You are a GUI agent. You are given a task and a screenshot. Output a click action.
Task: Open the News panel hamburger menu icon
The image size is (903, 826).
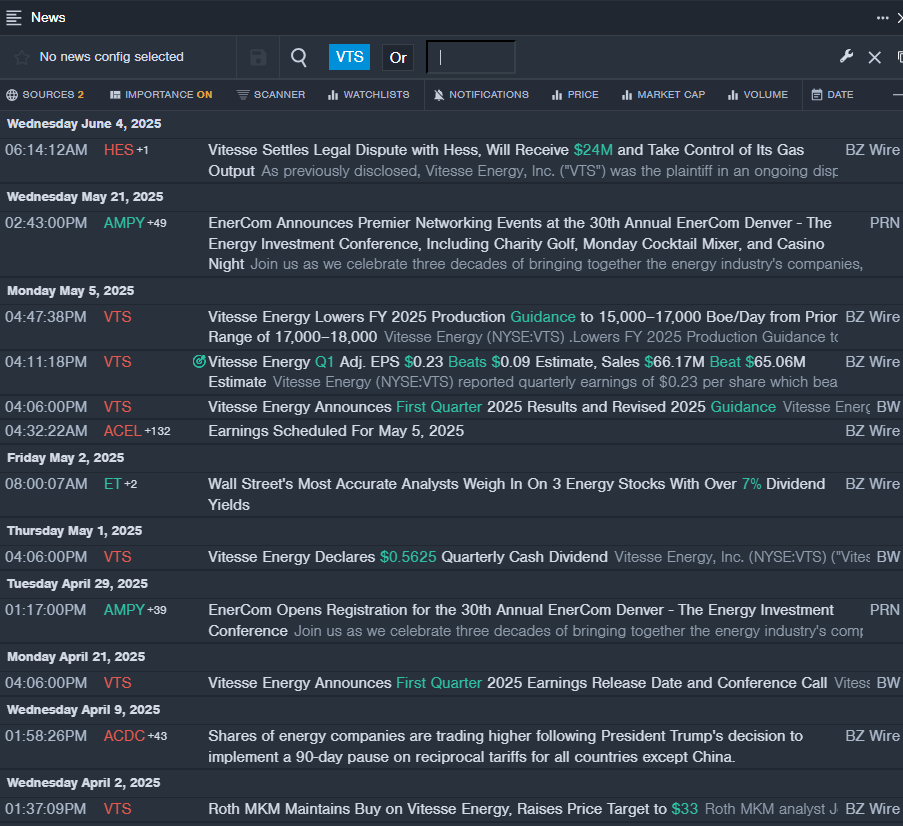pos(13,17)
